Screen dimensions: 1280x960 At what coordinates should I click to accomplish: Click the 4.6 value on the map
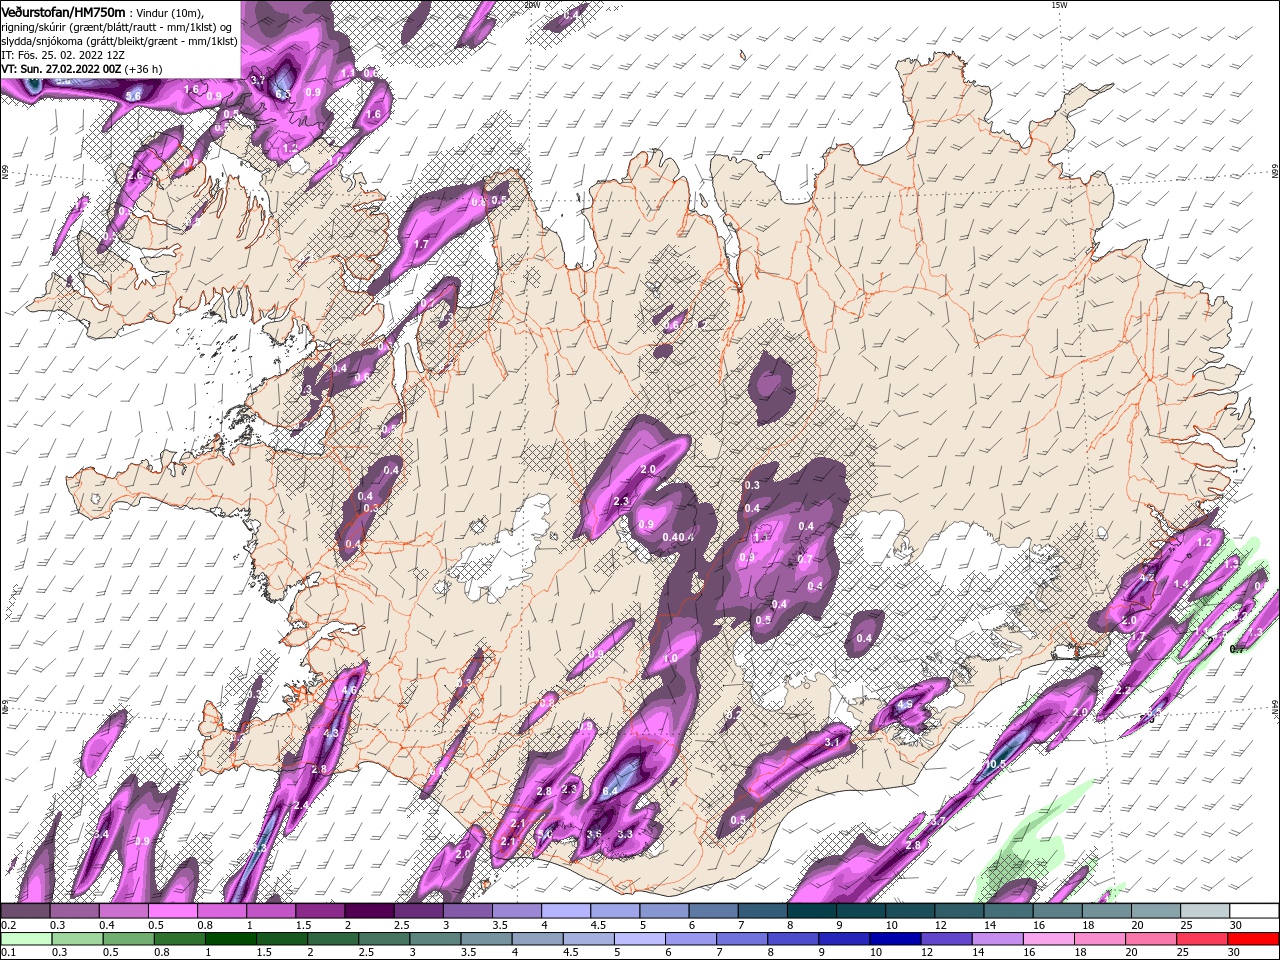(x=349, y=690)
